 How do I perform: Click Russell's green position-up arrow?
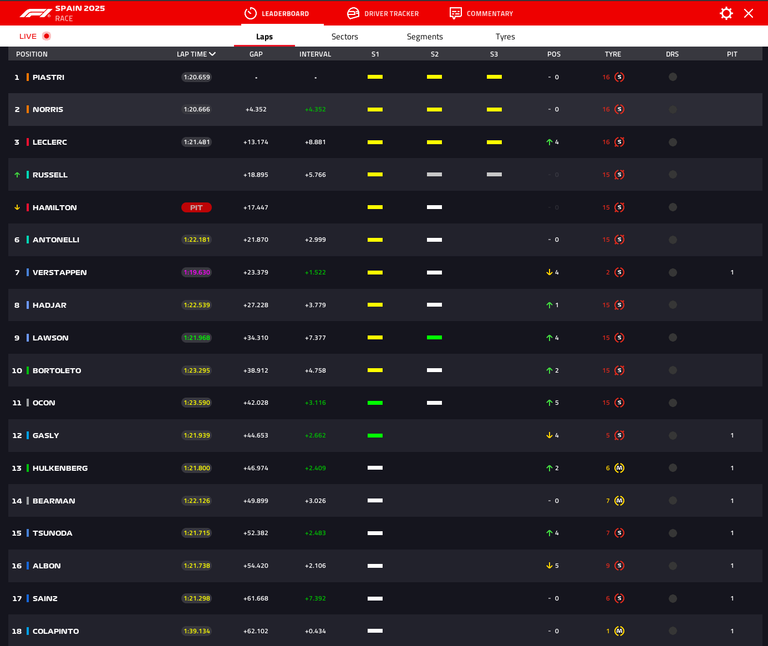[17, 175]
